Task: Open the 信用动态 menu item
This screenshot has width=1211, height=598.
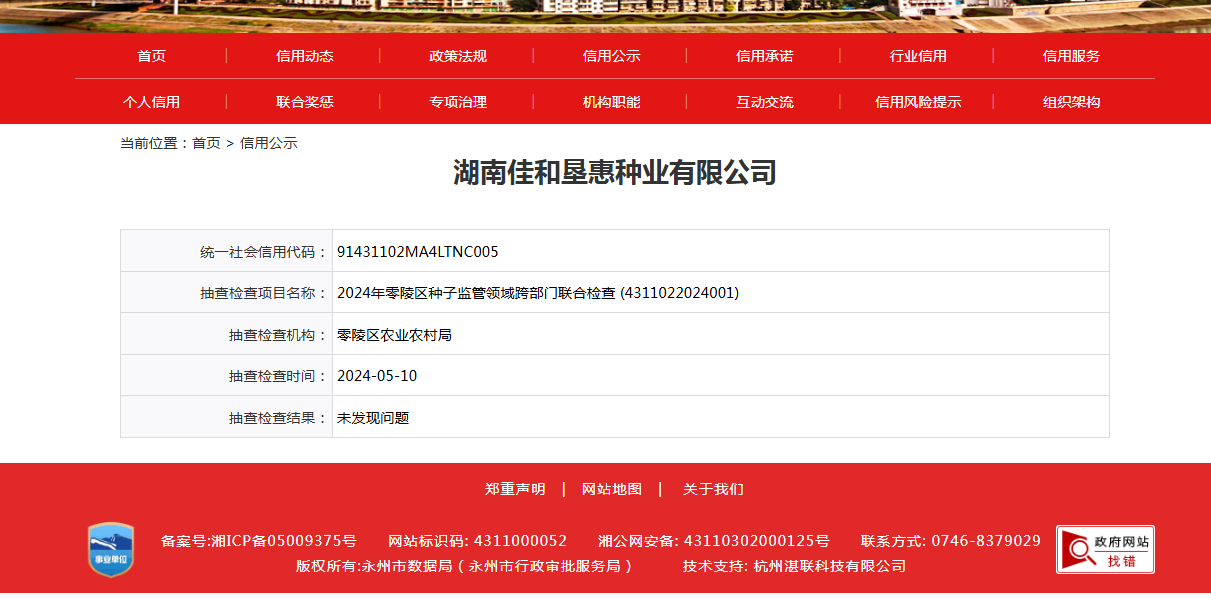Action: point(305,56)
